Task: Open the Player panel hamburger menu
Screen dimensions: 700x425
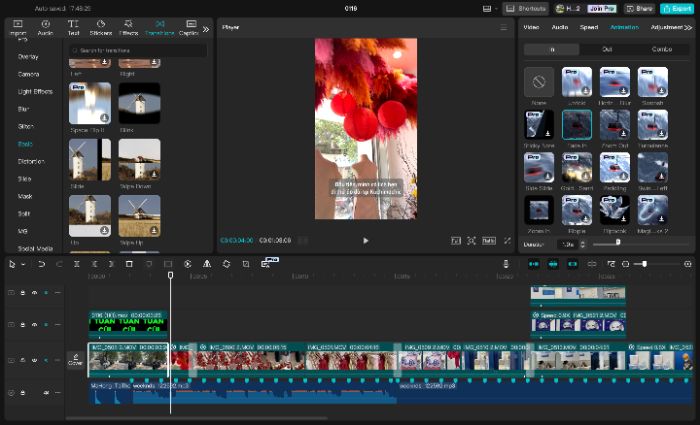Action: (x=504, y=27)
